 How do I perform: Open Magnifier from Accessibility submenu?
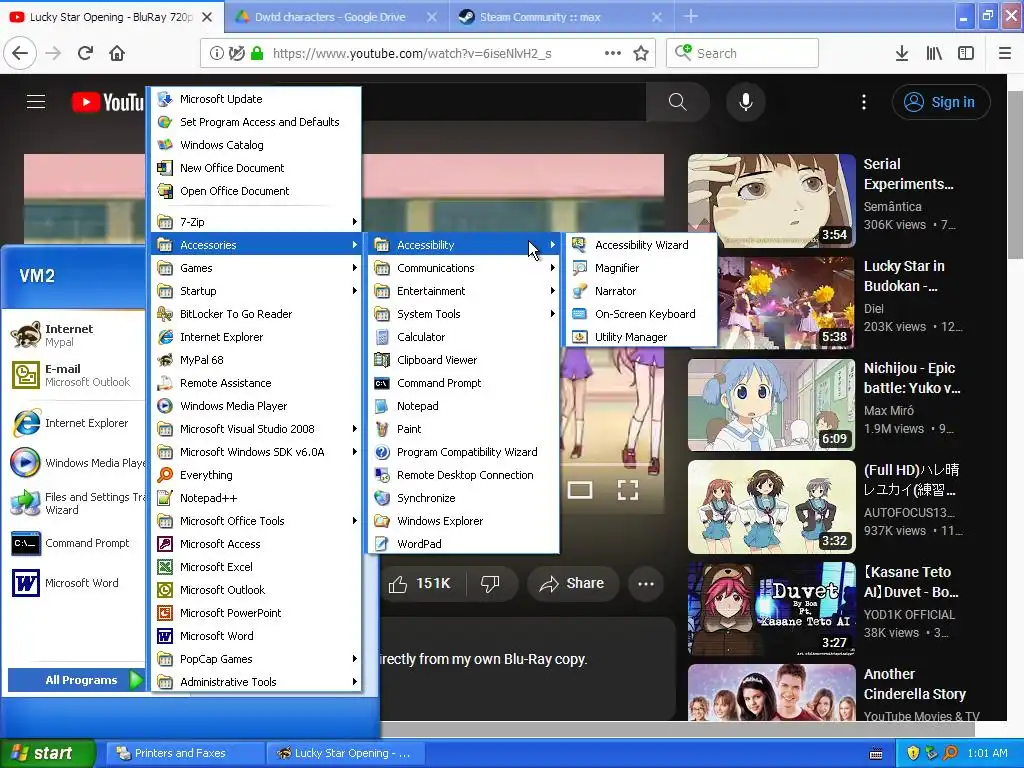641,268
